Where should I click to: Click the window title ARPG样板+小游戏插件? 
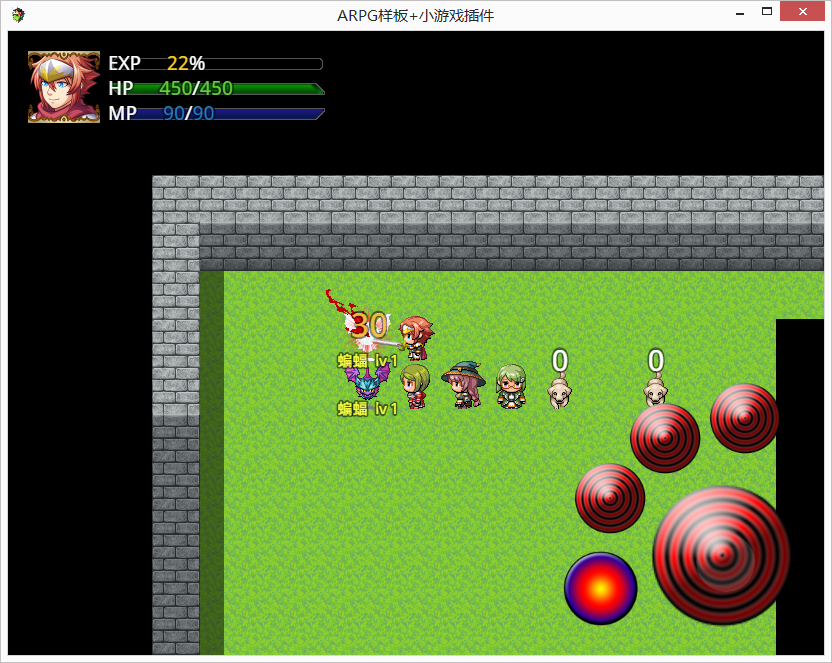(415, 16)
